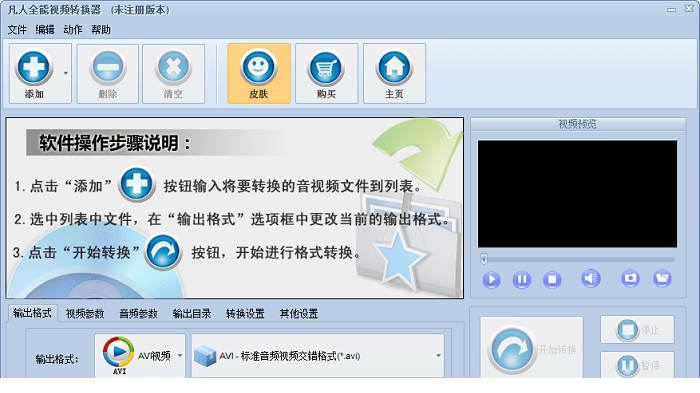This screenshot has height=393, width=700.
Task: Switch to the 输出目录 tab
Action: [x=192, y=314]
